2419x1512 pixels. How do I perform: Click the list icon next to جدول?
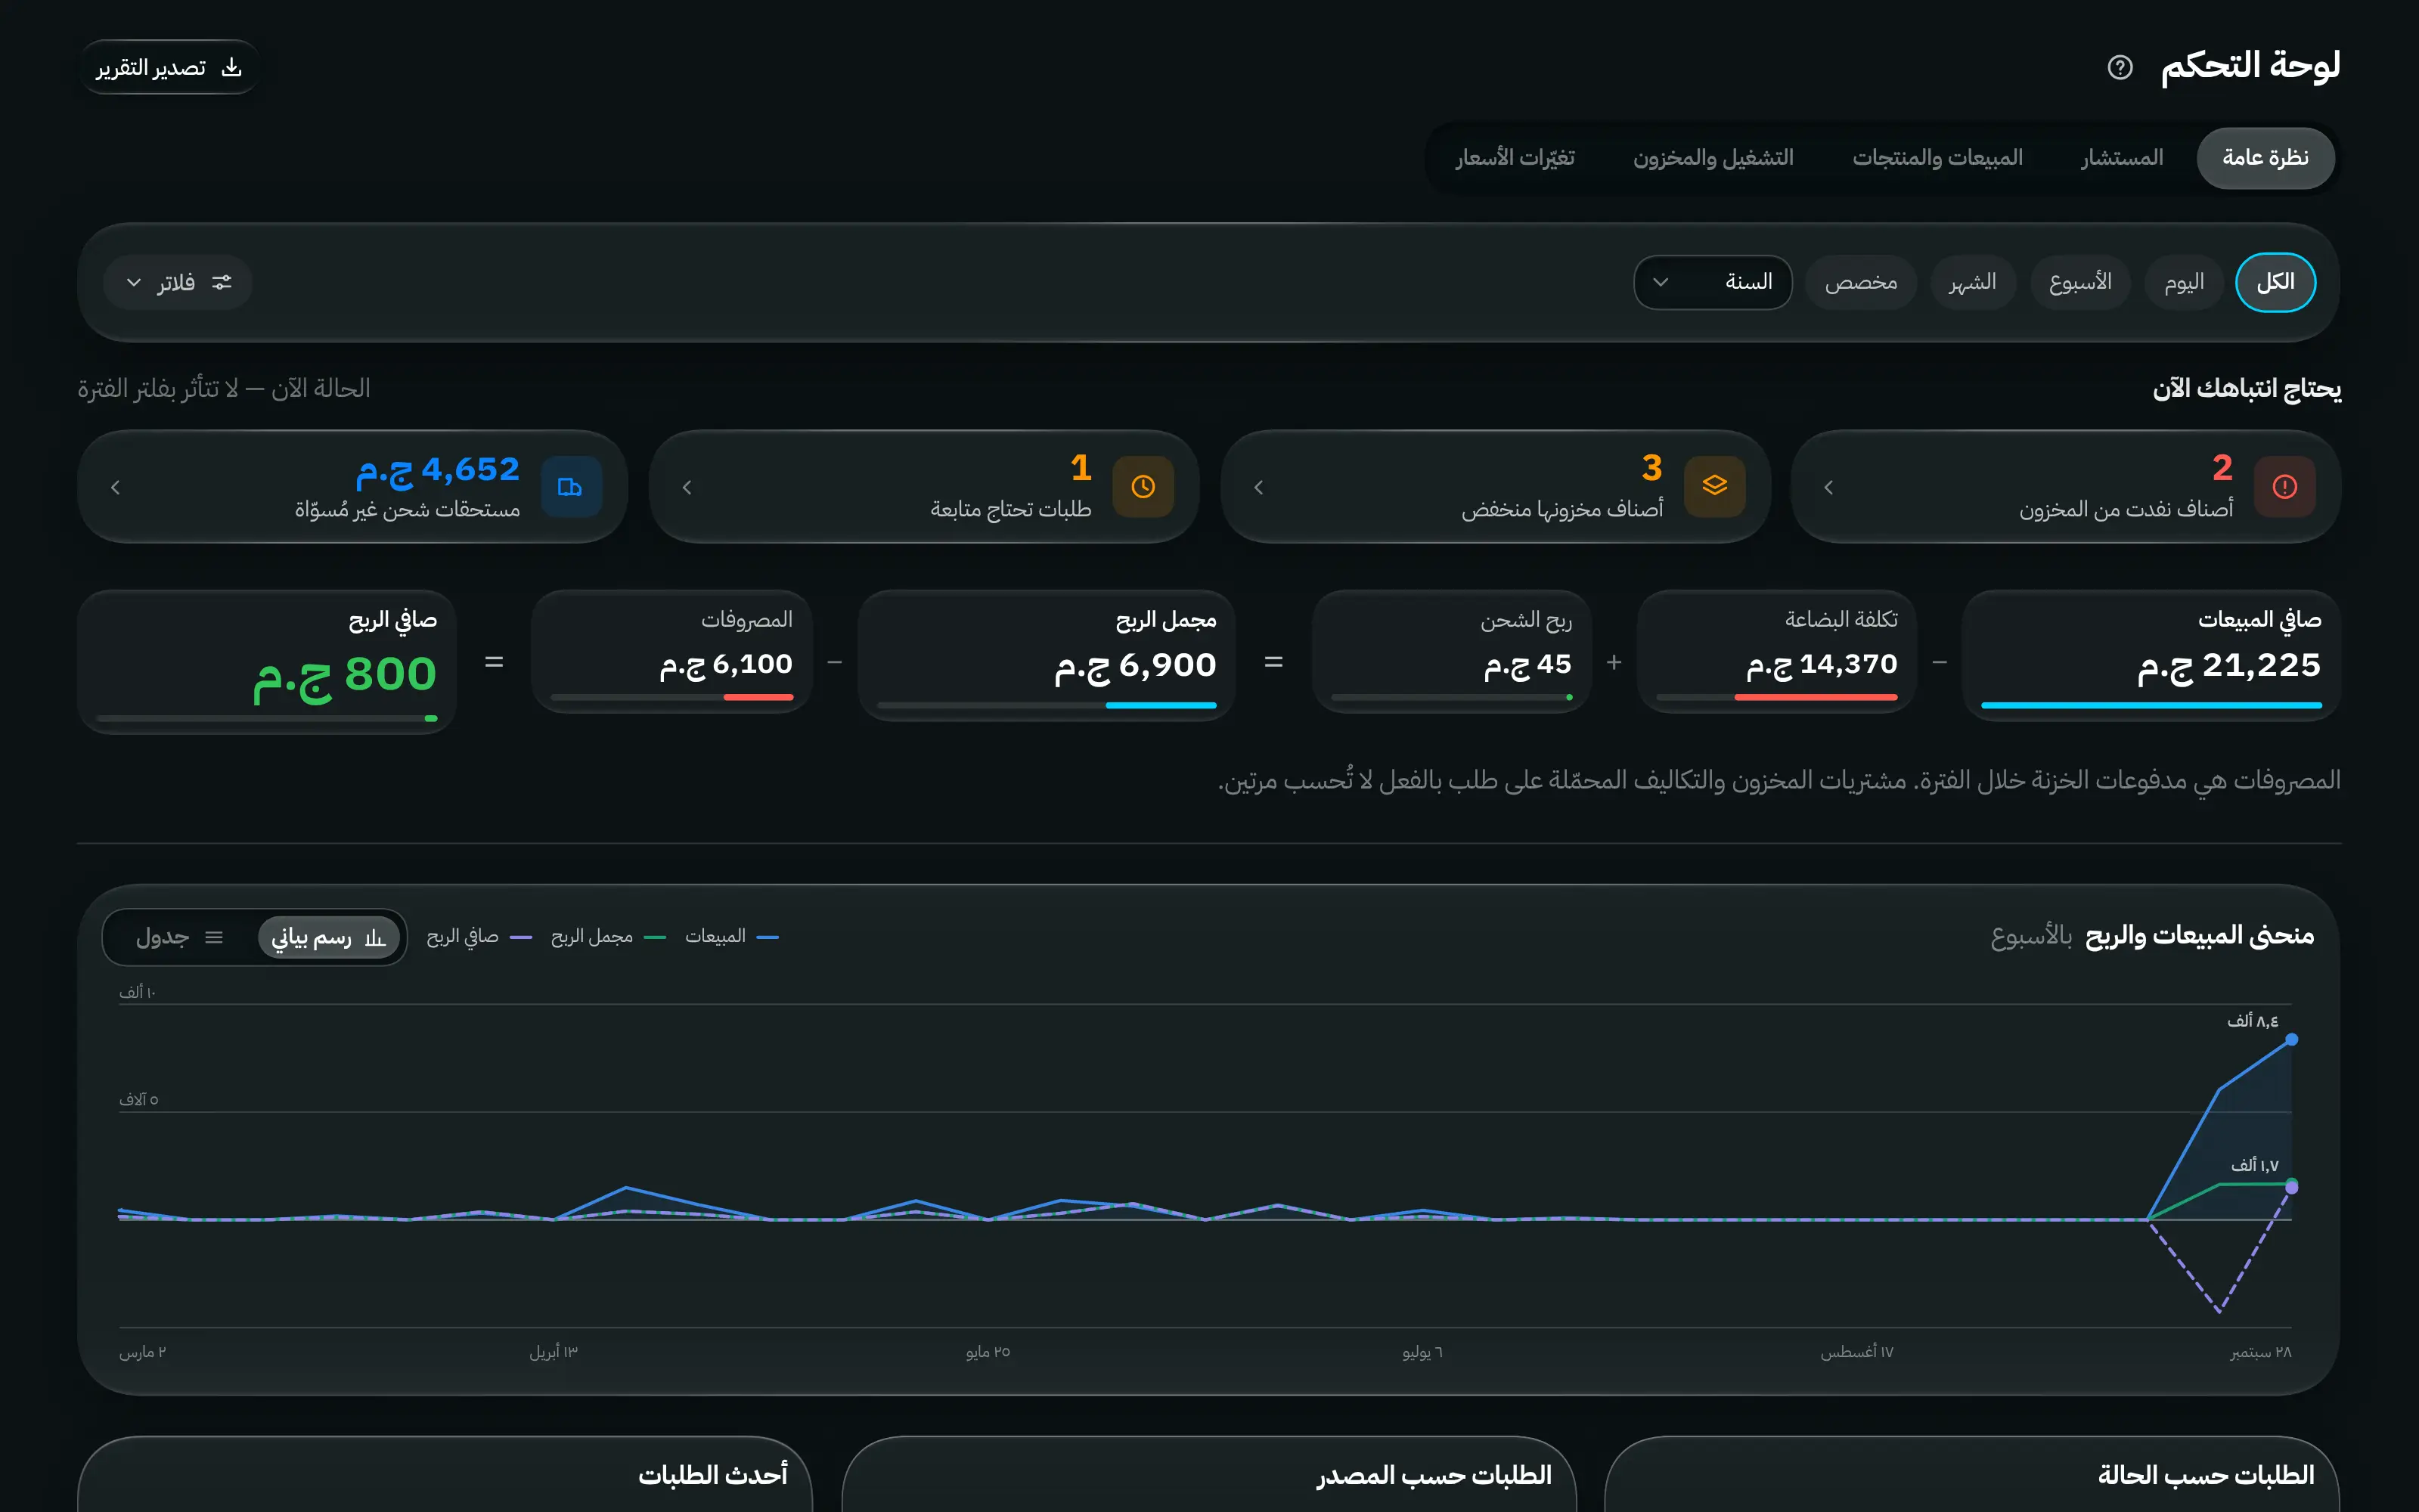(214, 938)
